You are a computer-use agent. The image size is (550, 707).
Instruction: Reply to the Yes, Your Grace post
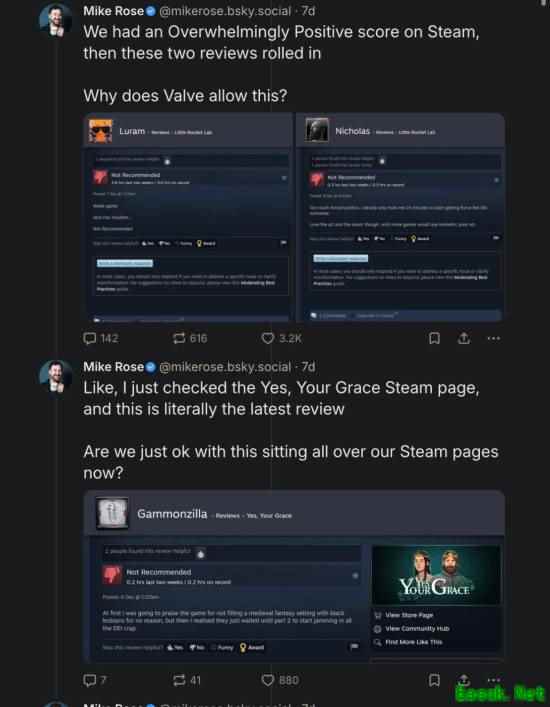(x=95, y=680)
